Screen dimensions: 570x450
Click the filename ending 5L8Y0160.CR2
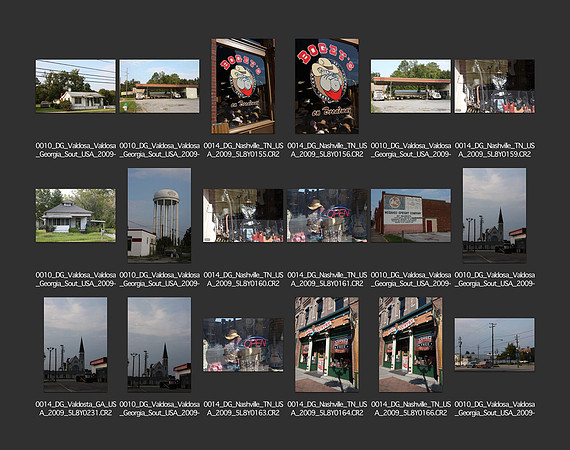[243, 279]
